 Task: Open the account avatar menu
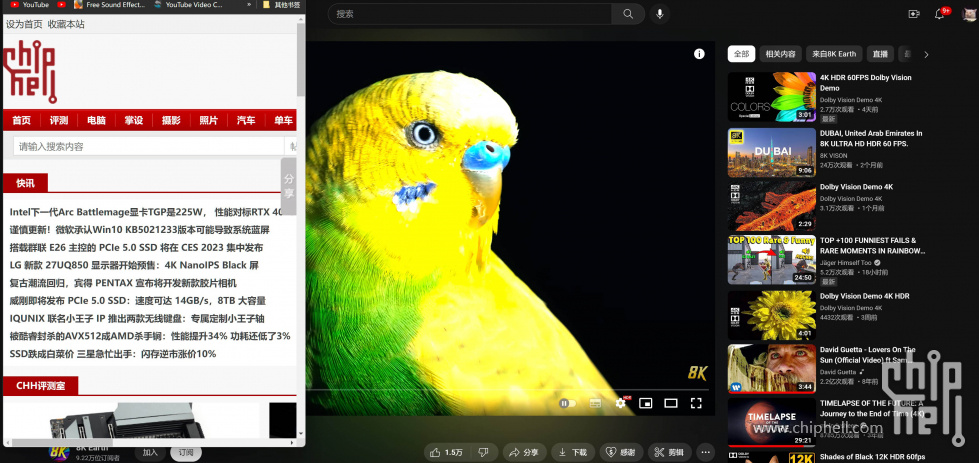coord(969,14)
